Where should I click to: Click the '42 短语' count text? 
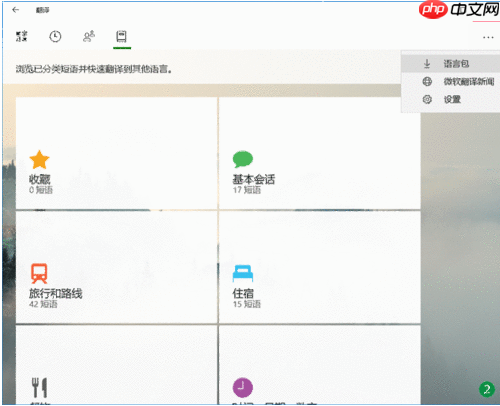[x=43, y=304]
